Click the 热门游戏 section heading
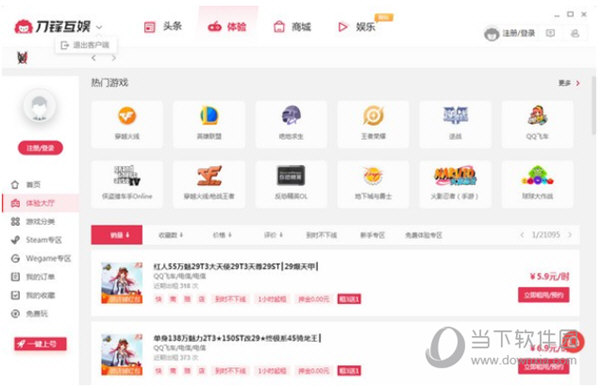This screenshot has height=388, width=600. 109,83
